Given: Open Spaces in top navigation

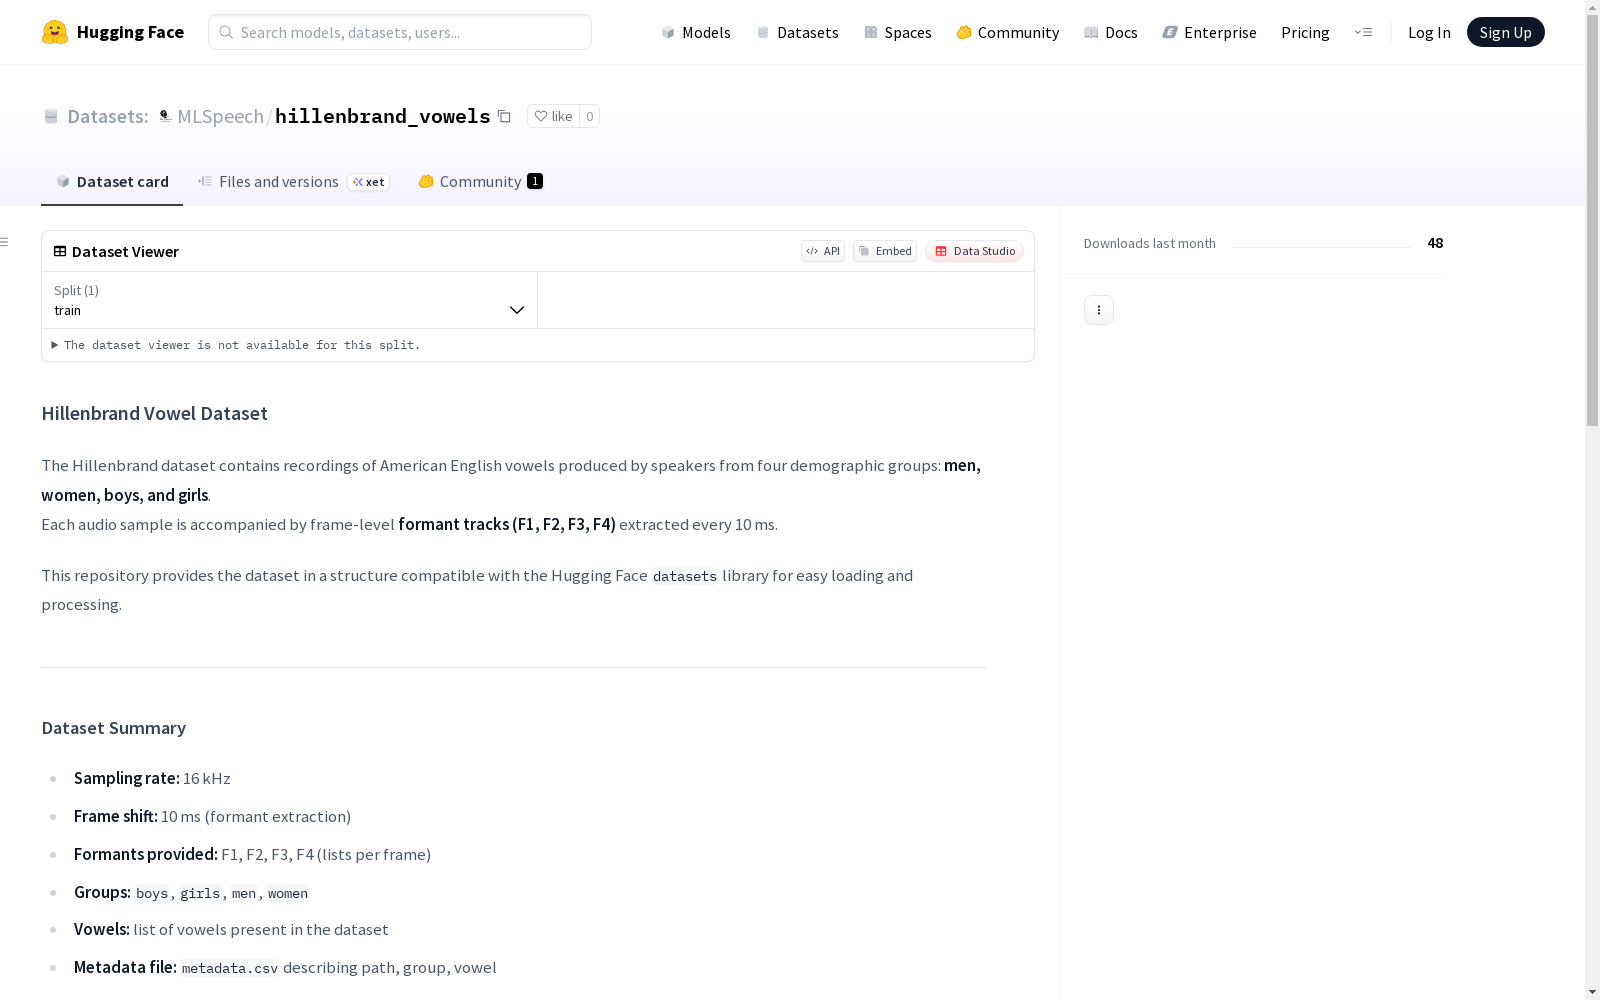Looking at the screenshot, I should pyautogui.click(x=897, y=32).
